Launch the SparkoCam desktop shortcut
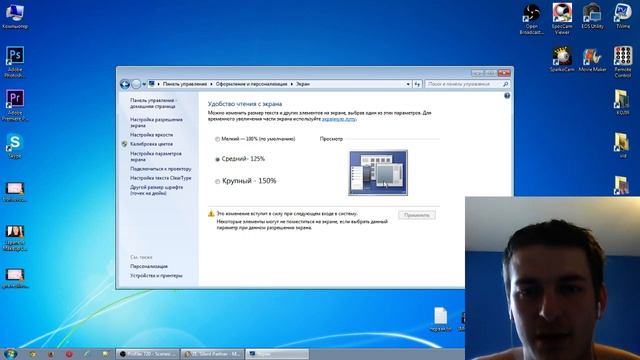 (562, 59)
